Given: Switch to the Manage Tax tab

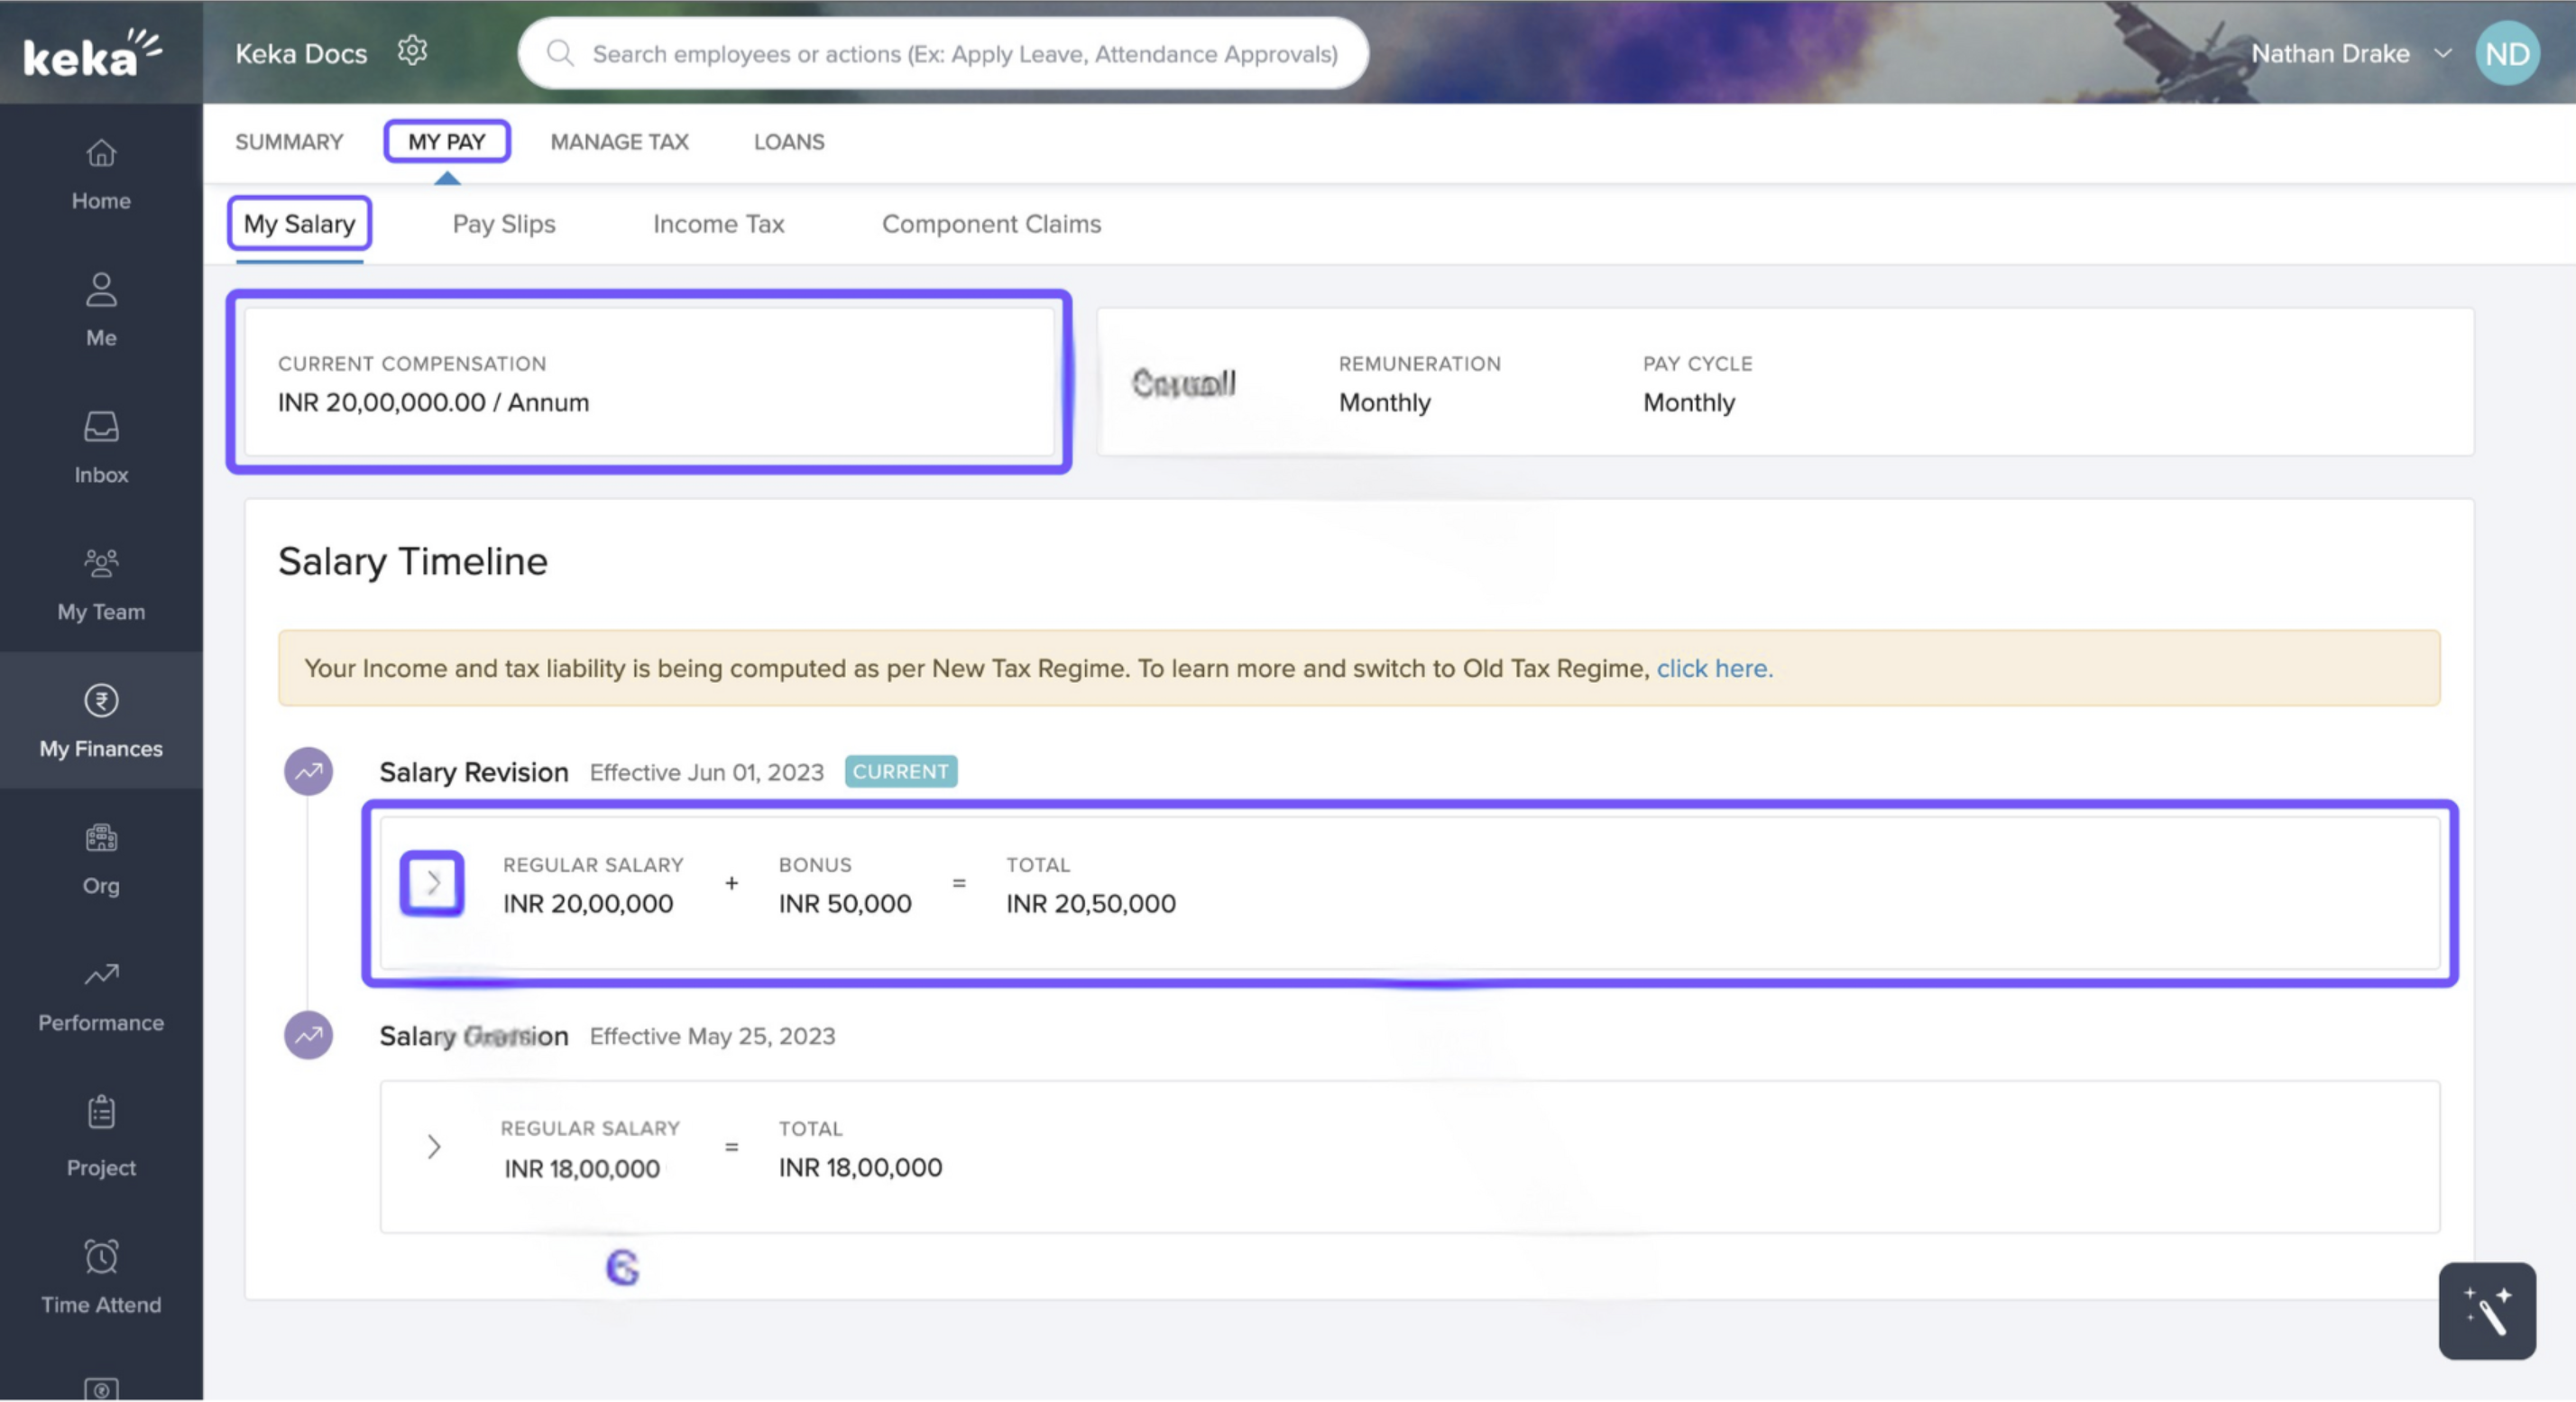Looking at the screenshot, I should coord(619,142).
